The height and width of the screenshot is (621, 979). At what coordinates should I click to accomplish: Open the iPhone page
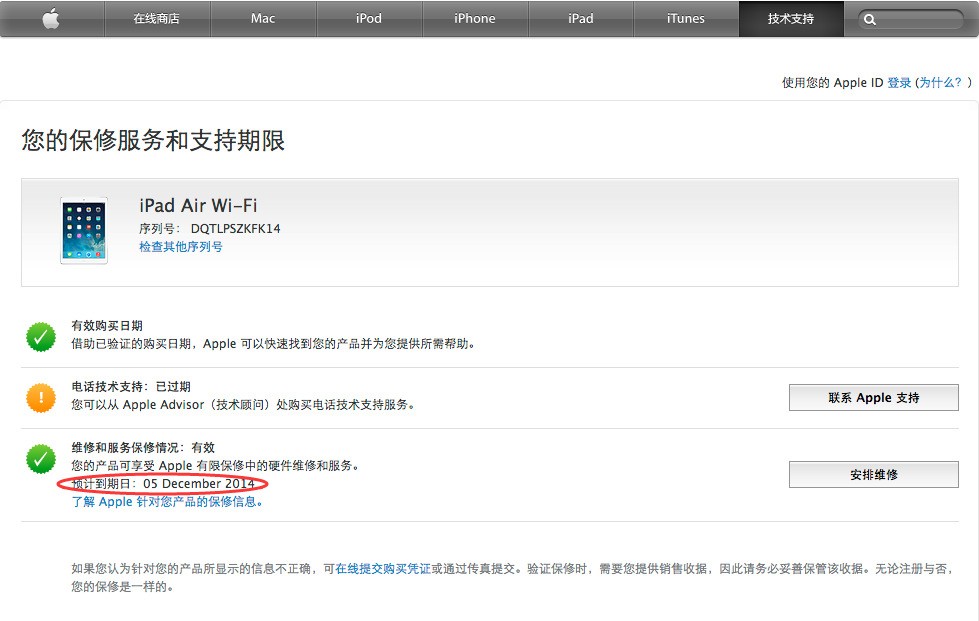[x=474, y=17]
